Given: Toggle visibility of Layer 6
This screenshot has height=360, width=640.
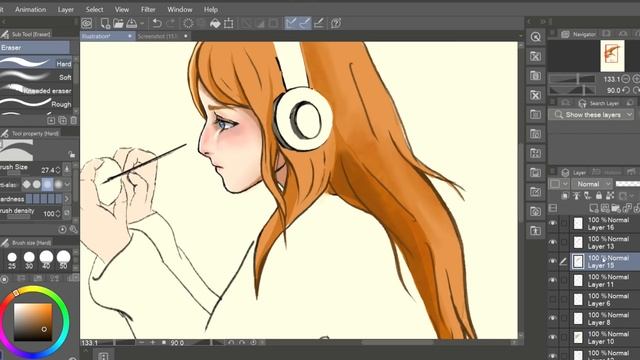Looking at the screenshot, I should click(x=553, y=300).
